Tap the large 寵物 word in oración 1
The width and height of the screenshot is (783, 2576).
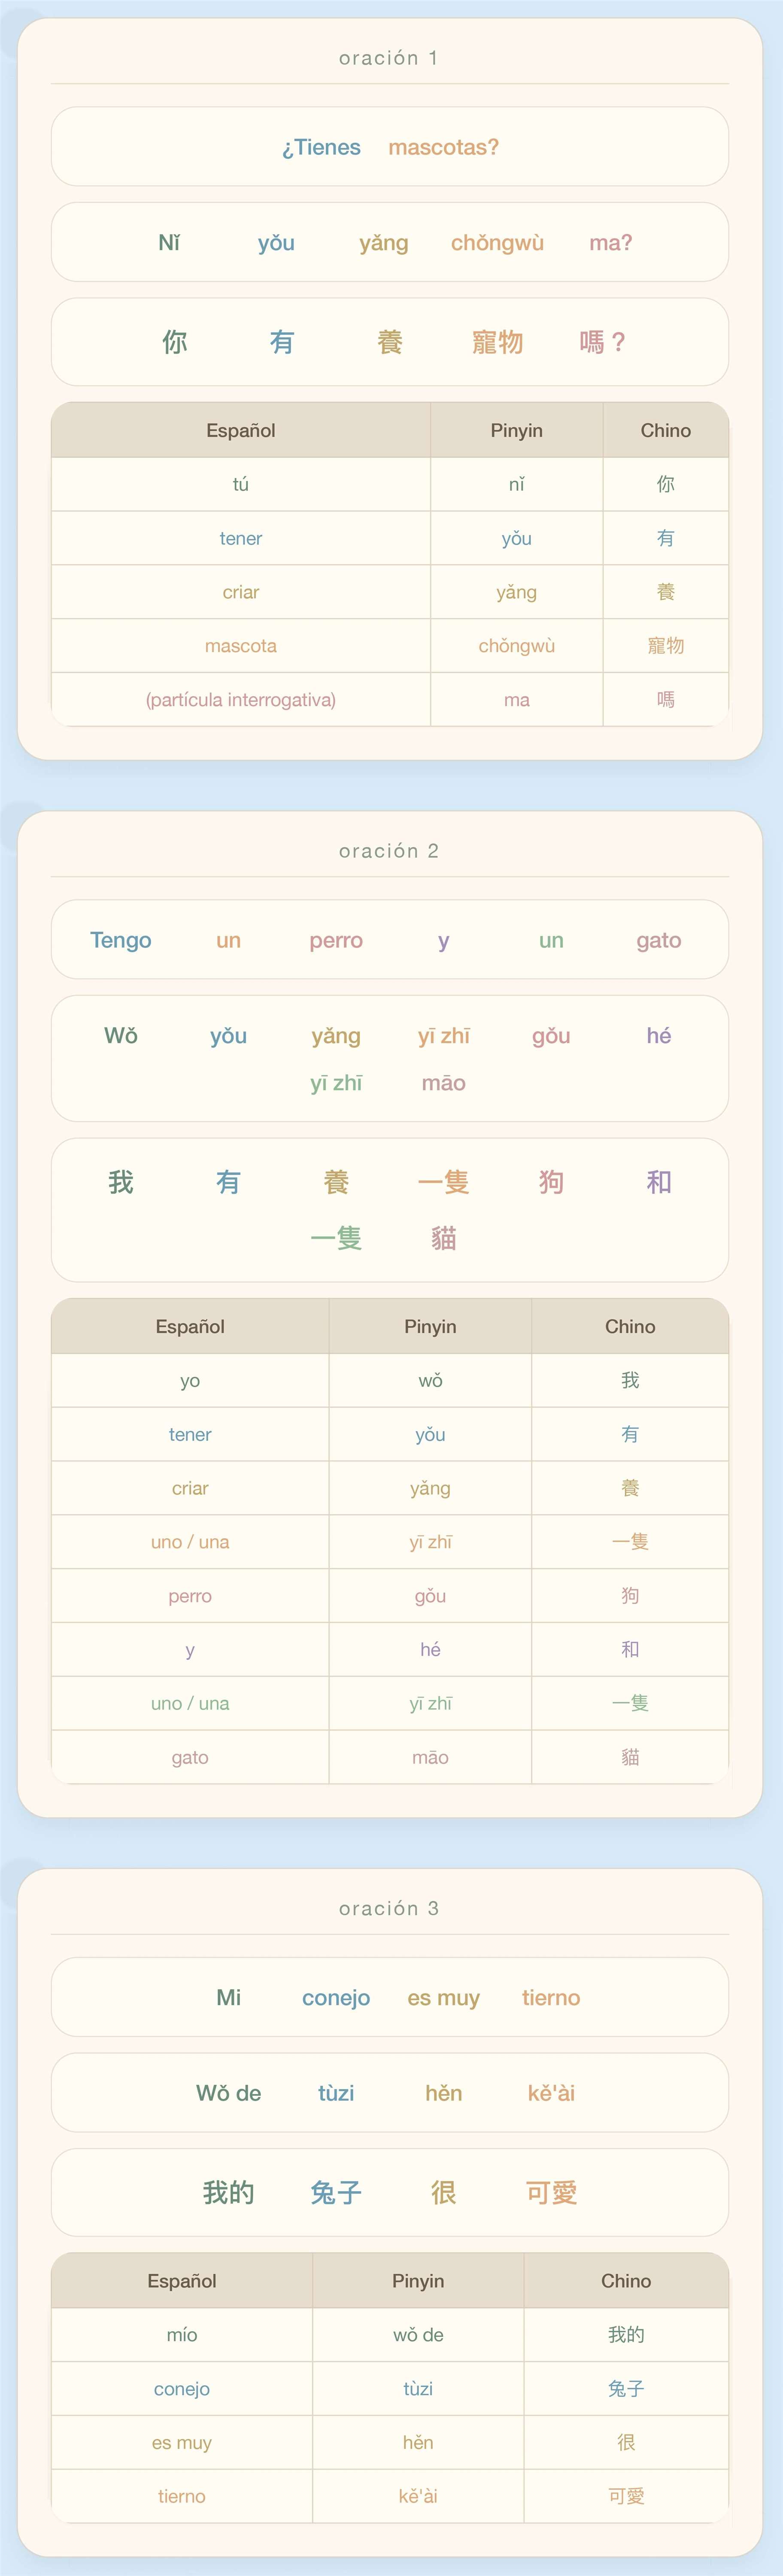[497, 342]
